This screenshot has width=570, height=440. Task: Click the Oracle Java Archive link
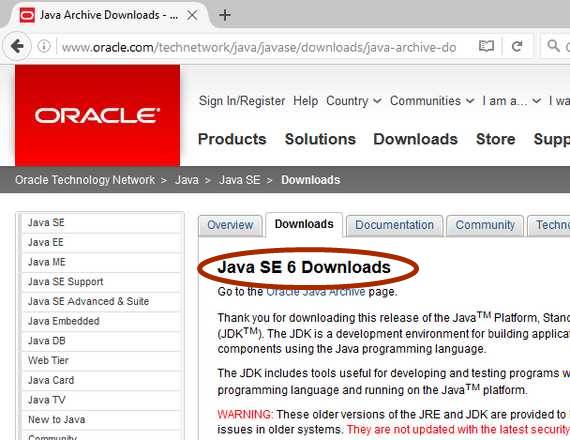[316, 292]
